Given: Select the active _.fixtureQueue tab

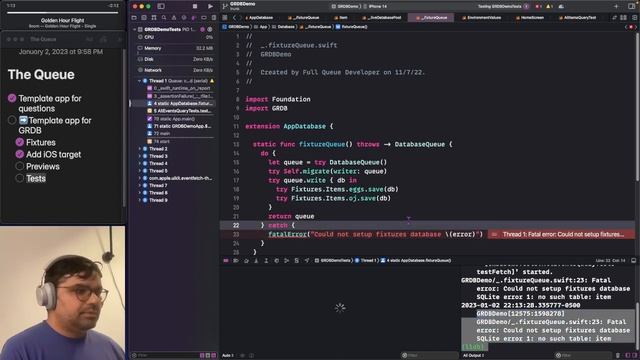Looking at the screenshot, I should [431, 18].
